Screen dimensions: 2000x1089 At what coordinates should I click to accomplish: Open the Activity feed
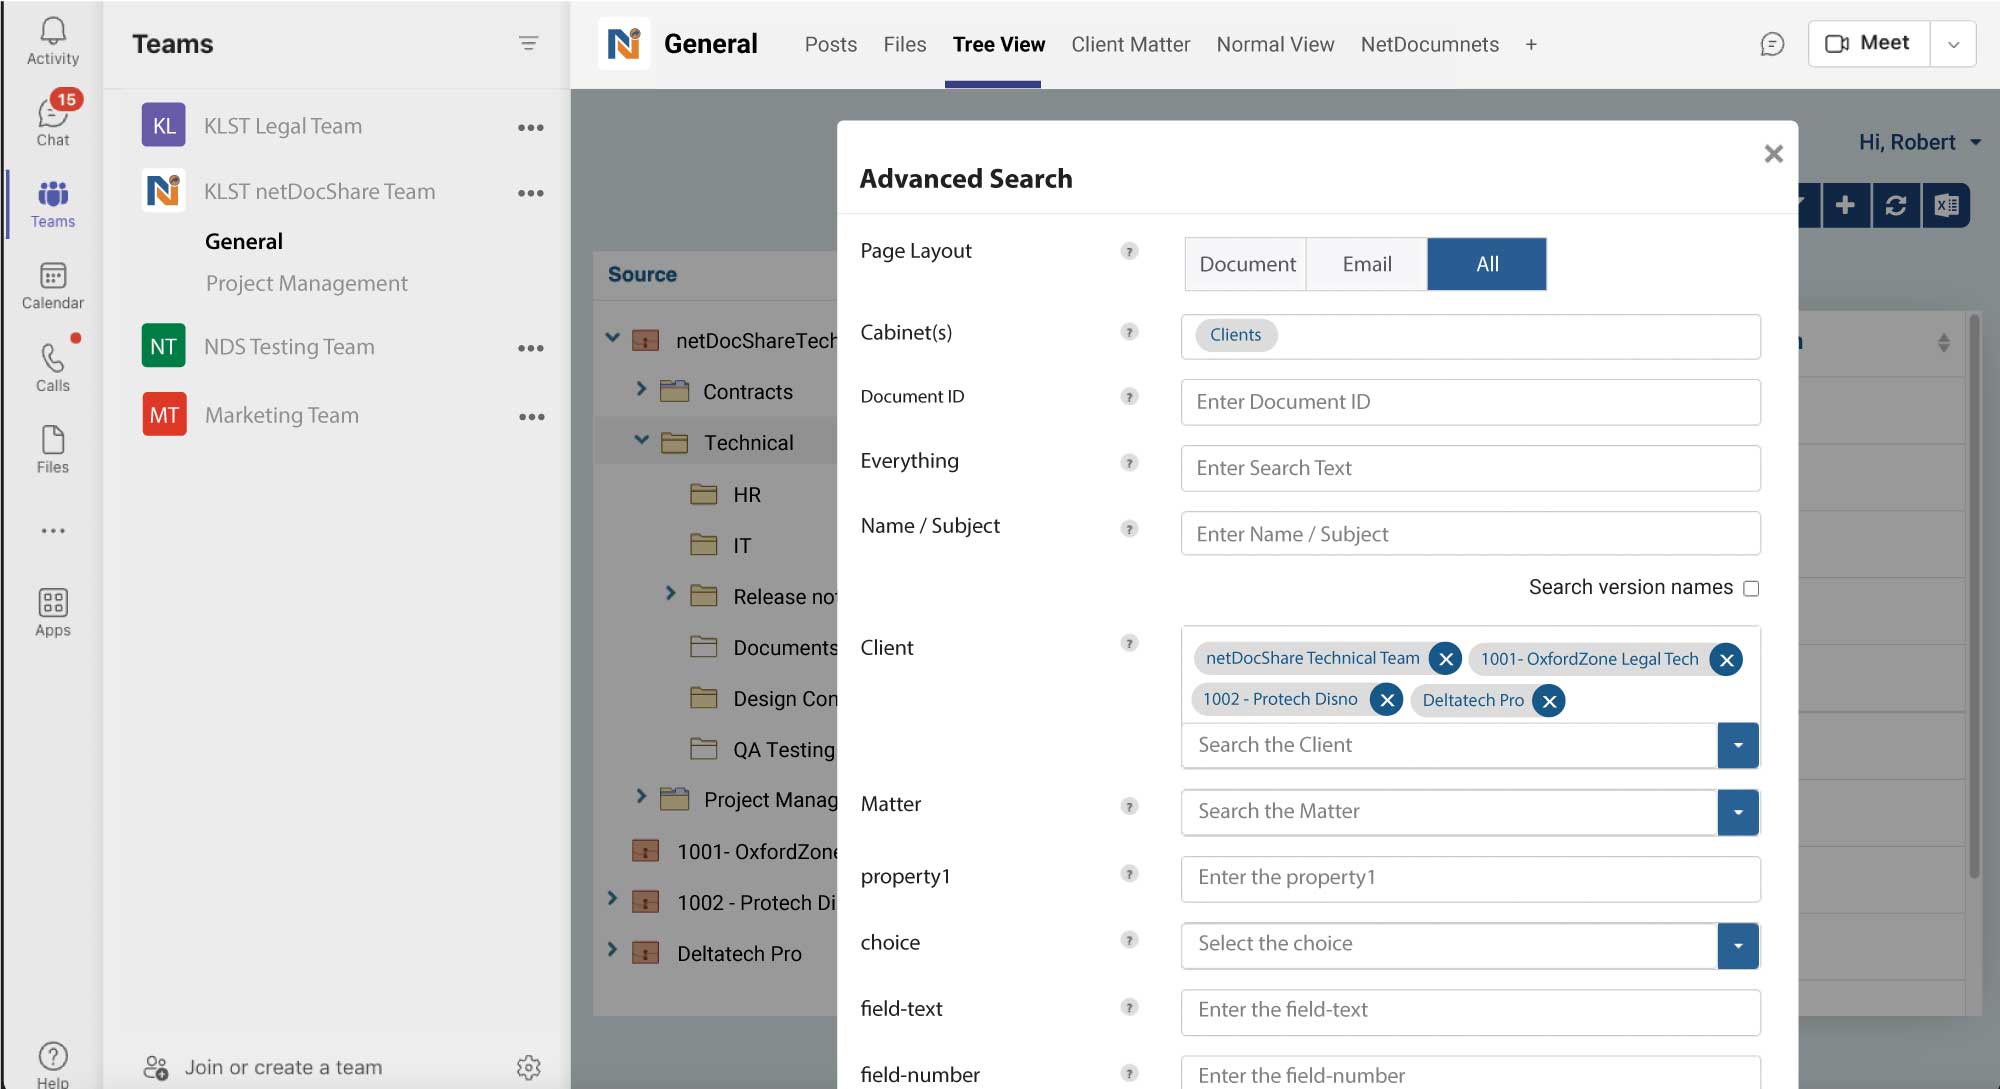pyautogui.click(x=53, y=42)
